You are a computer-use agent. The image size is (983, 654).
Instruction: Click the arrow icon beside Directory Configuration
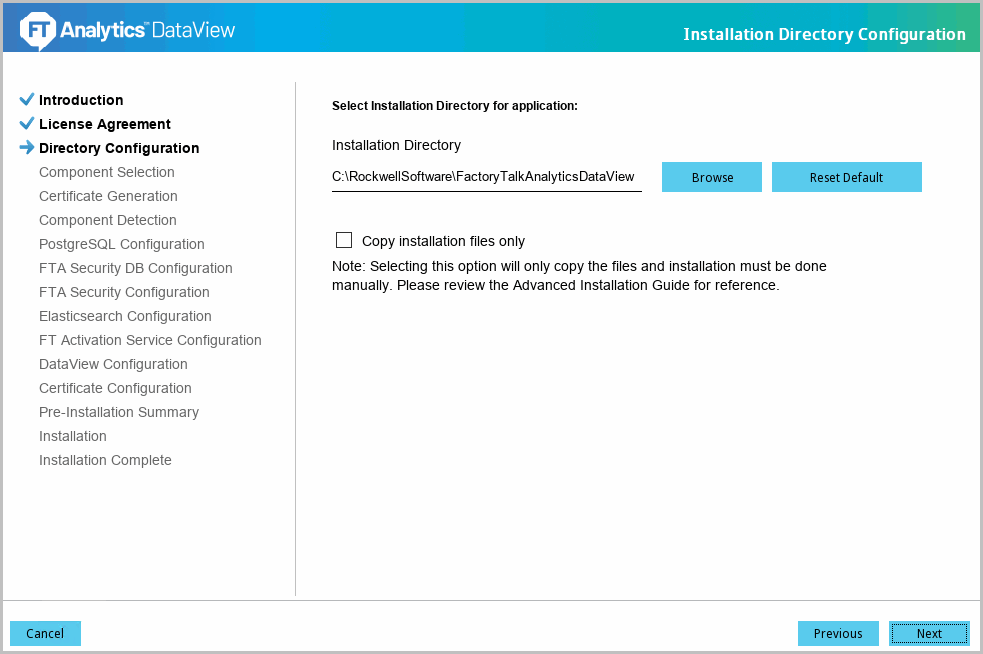(27, 147)
